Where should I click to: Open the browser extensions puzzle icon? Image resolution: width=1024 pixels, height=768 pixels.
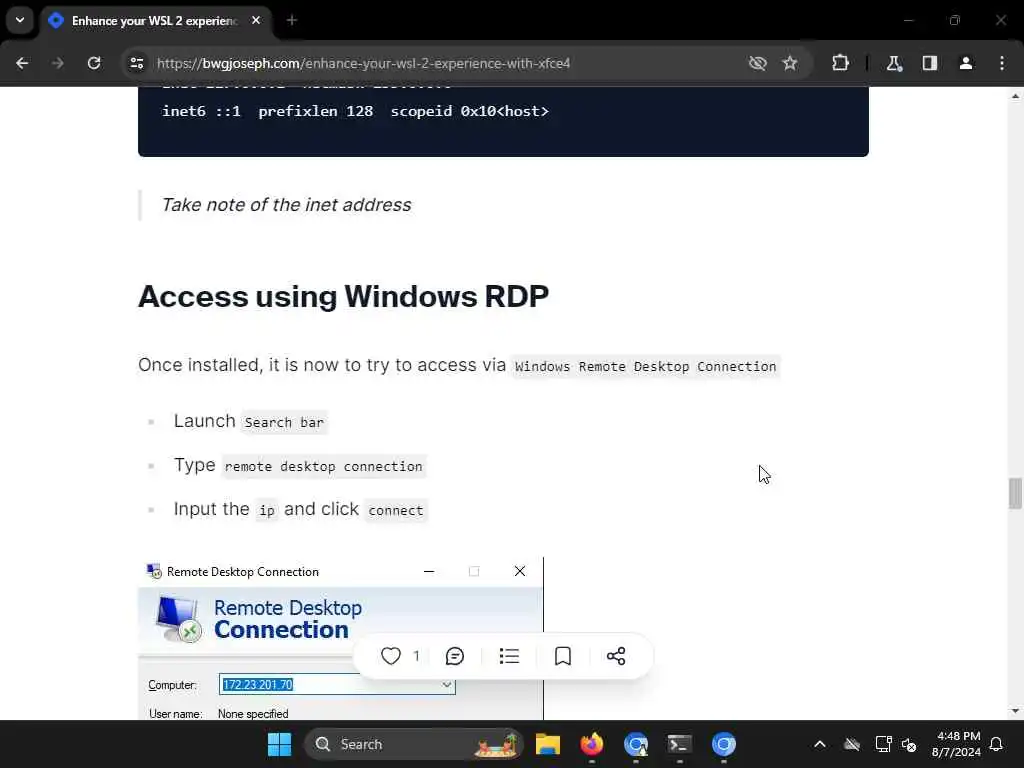[x=840, y=63]
